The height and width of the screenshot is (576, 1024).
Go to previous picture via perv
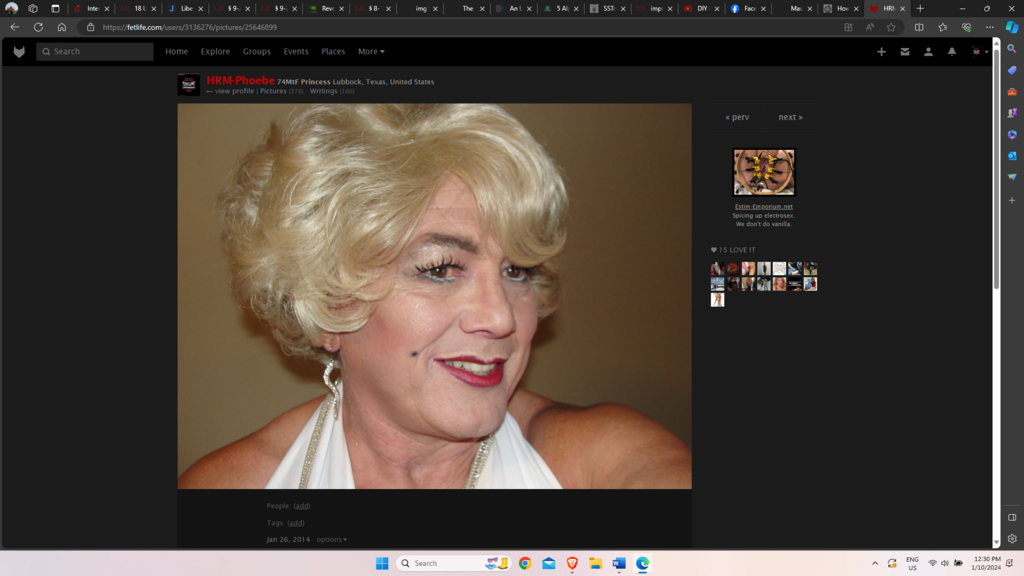pyautogui.click(x=737, y=117)
